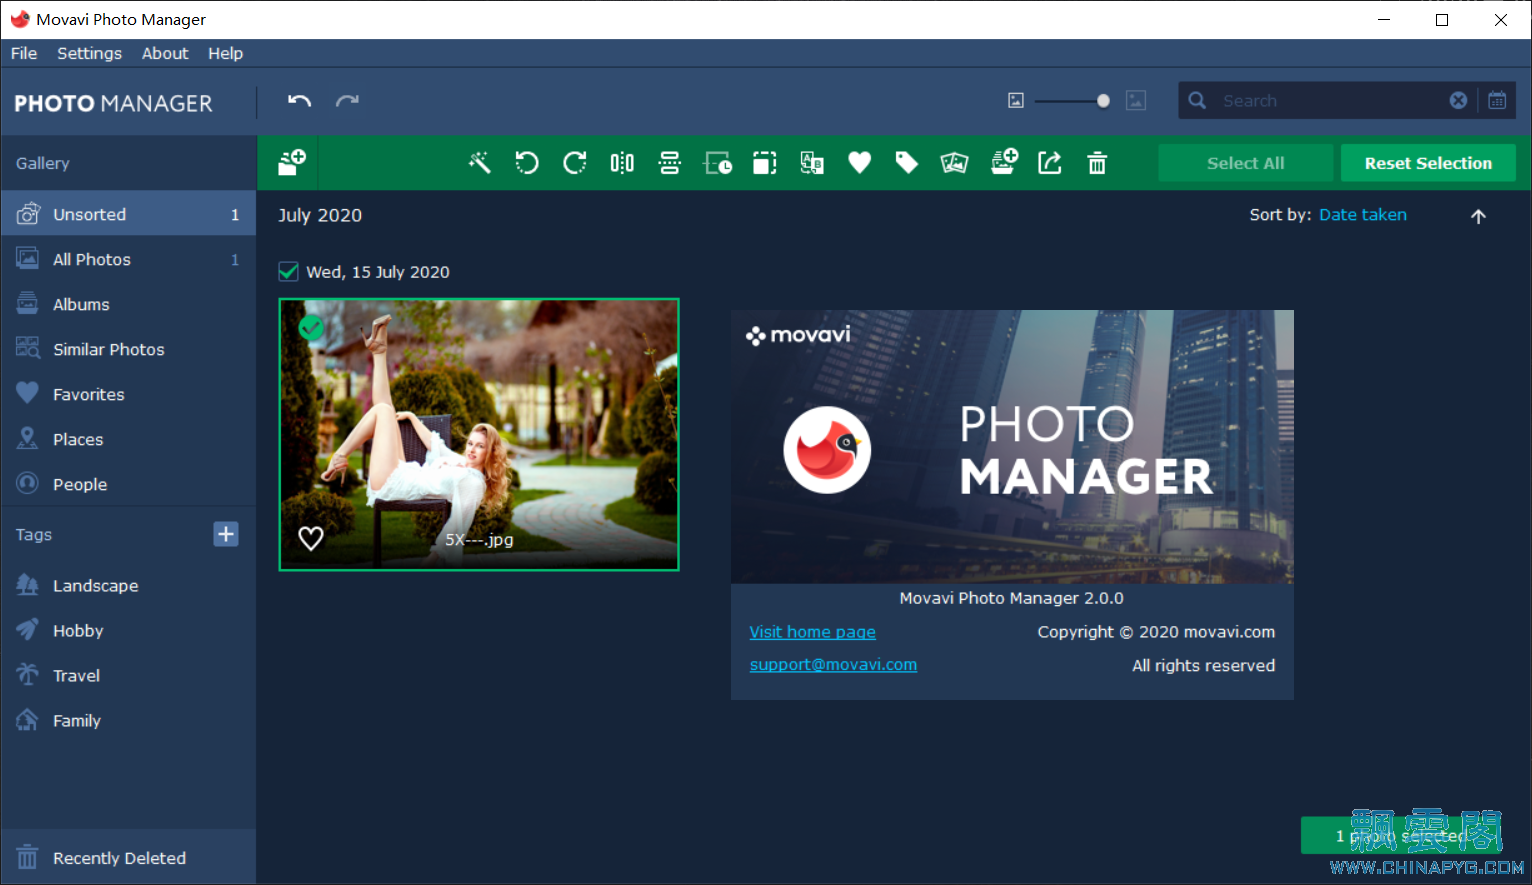Screen dimensions: 1532x885
Task: Open Similar Photos section
Action: (128, 349)
